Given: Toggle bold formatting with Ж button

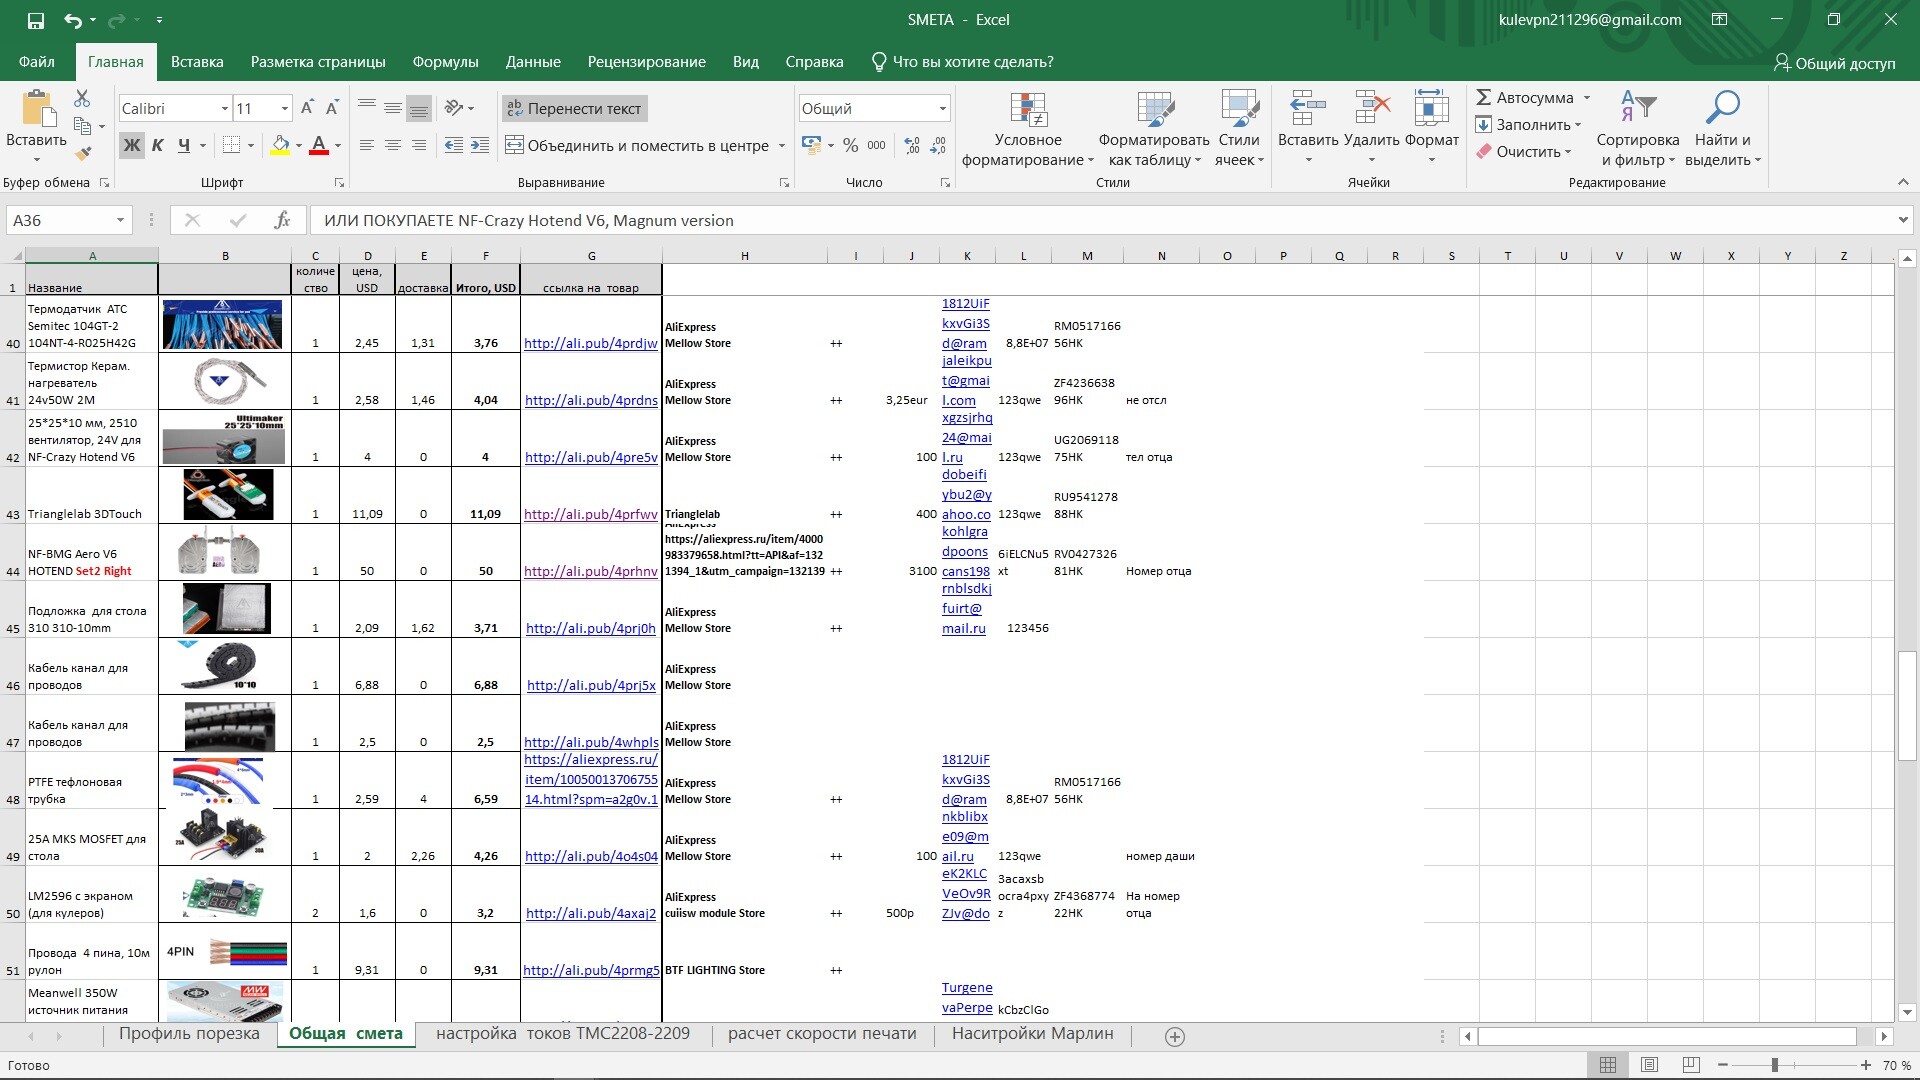Looking at the screenshot, I should point(131,145).
